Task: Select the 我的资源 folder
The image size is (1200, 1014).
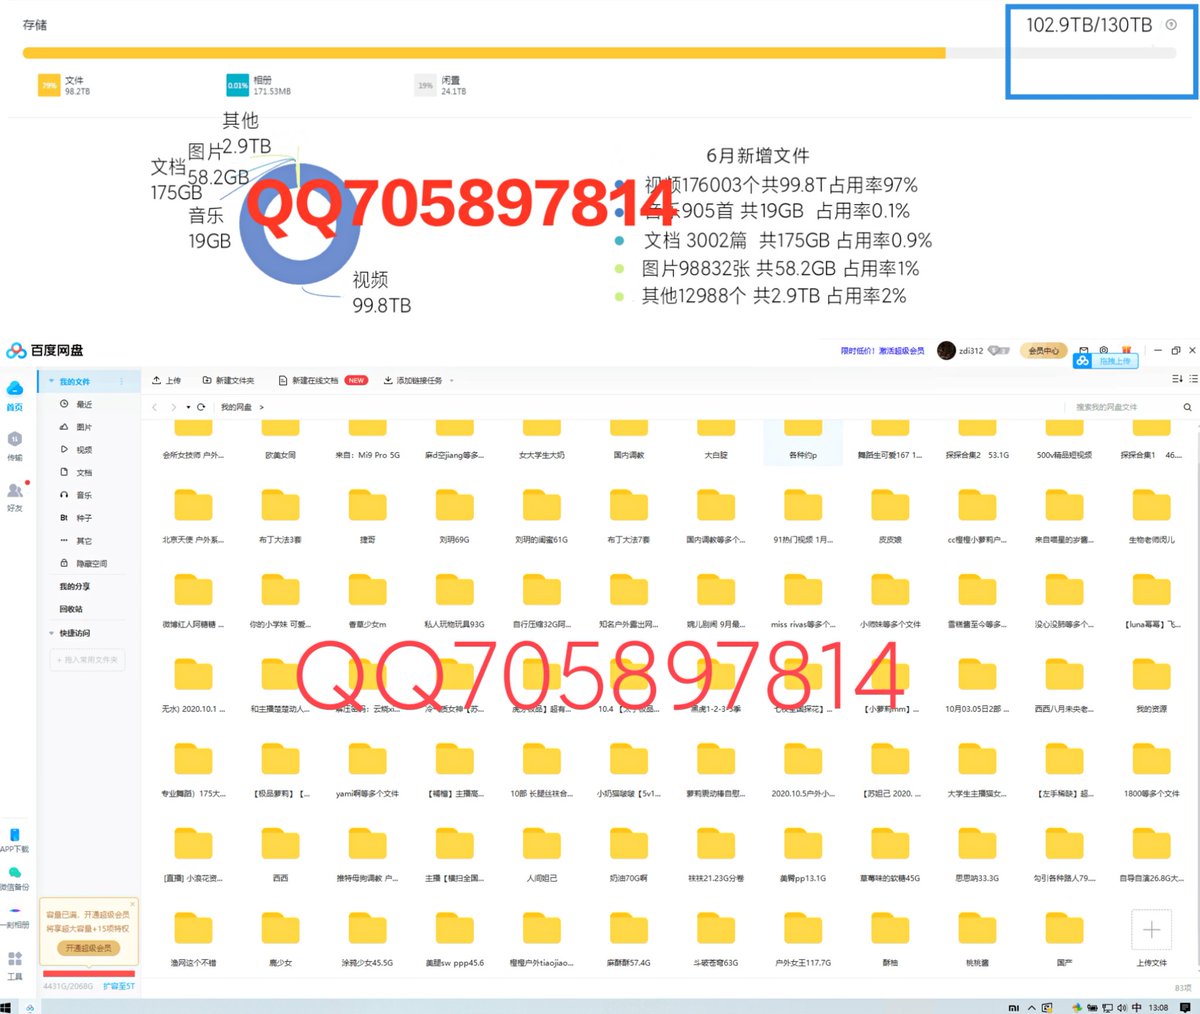Action: [1151, 685]
